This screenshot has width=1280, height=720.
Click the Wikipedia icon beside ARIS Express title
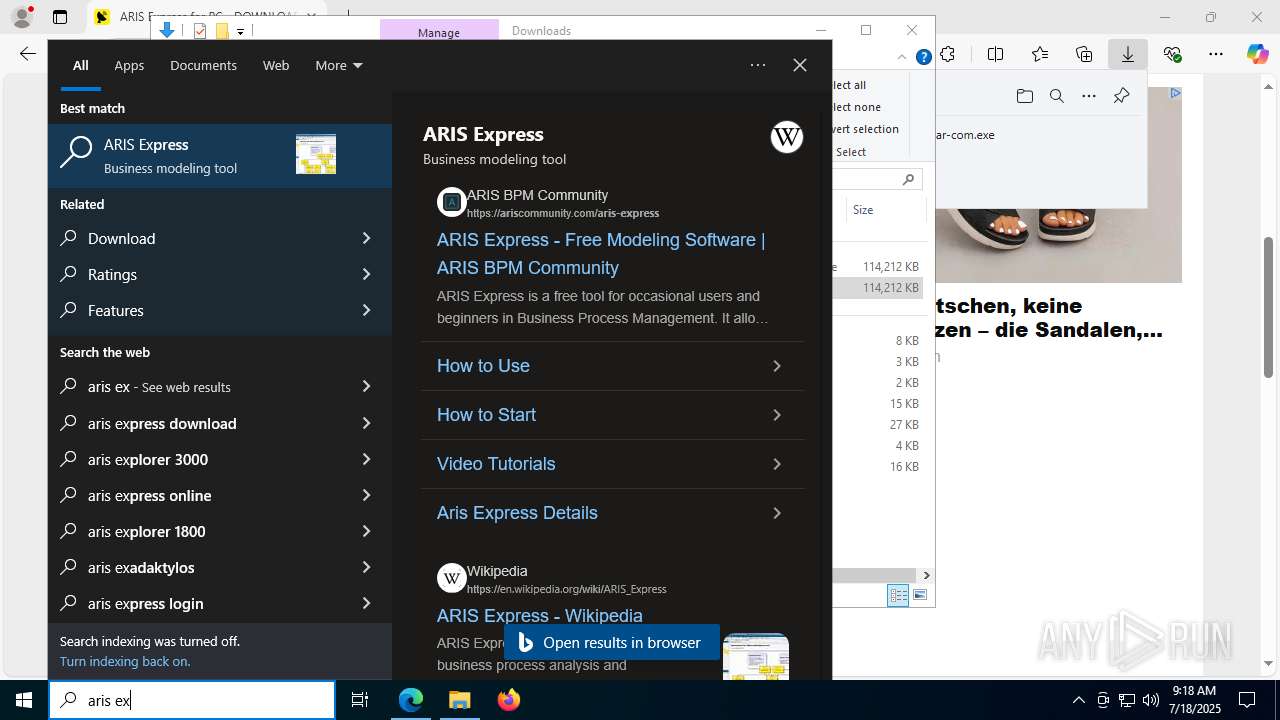coord(787,137)
